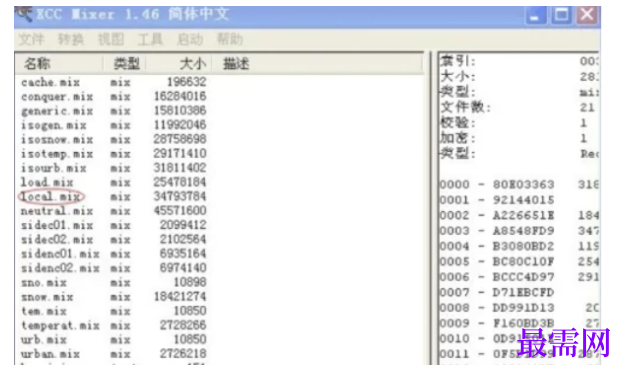Open the 视图 menu
The width and height of the screenshot is (629, 374).
point(111,39)
